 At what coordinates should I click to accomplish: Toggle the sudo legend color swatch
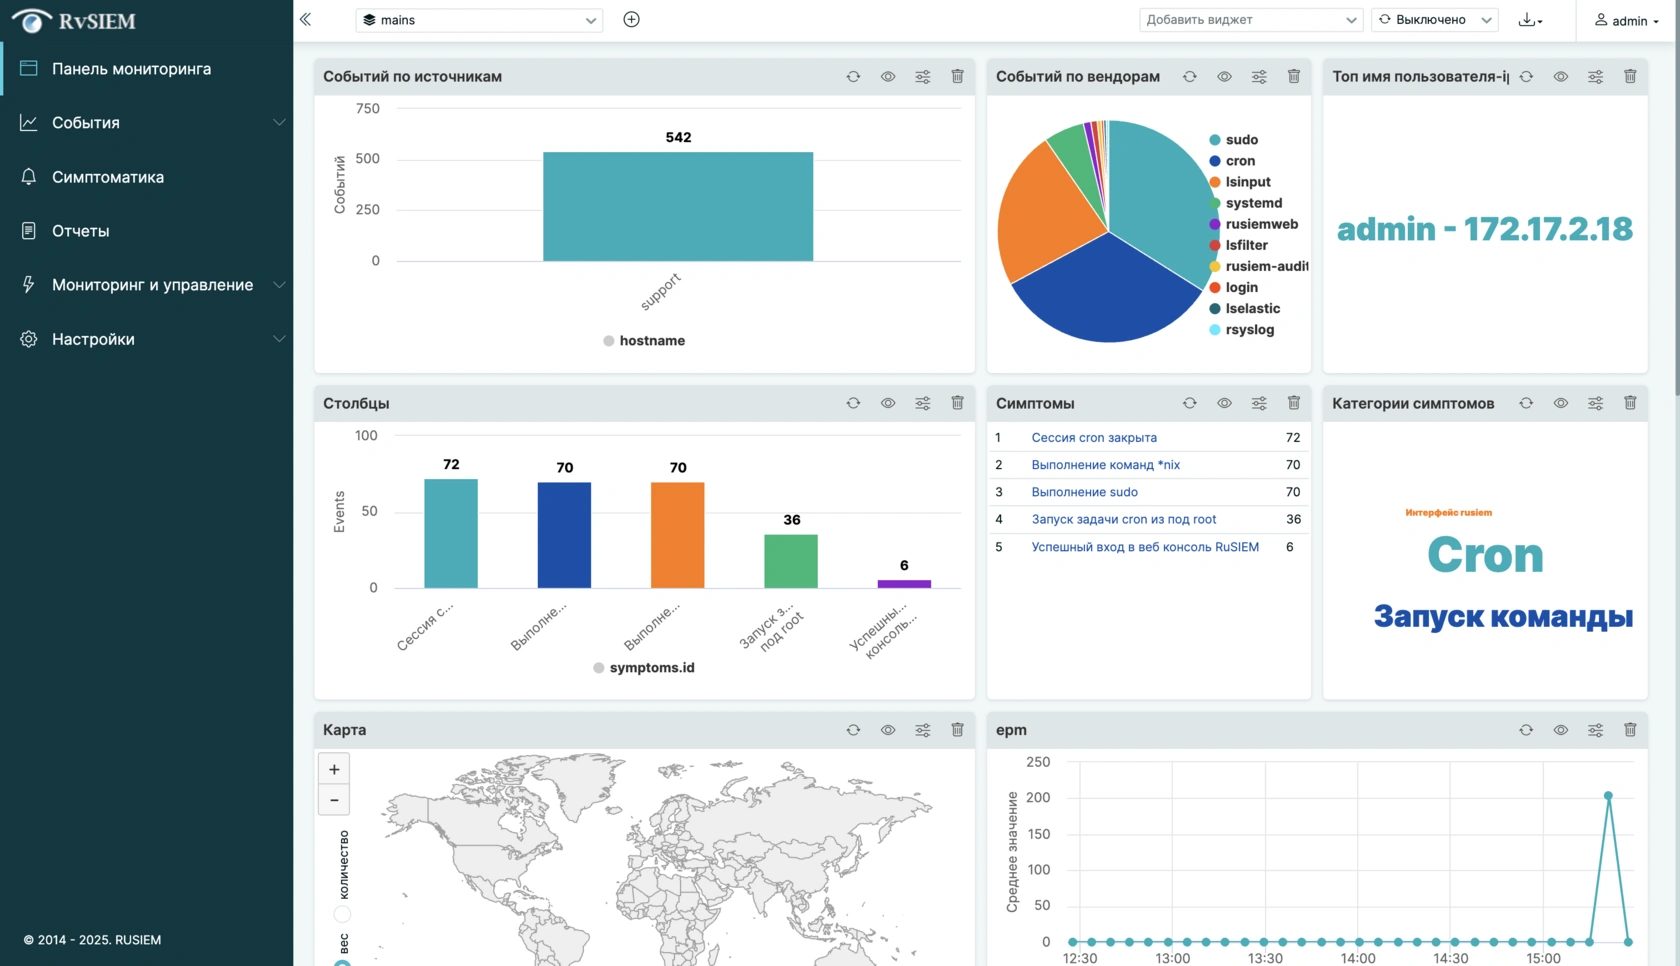(x=1215, y=140)
